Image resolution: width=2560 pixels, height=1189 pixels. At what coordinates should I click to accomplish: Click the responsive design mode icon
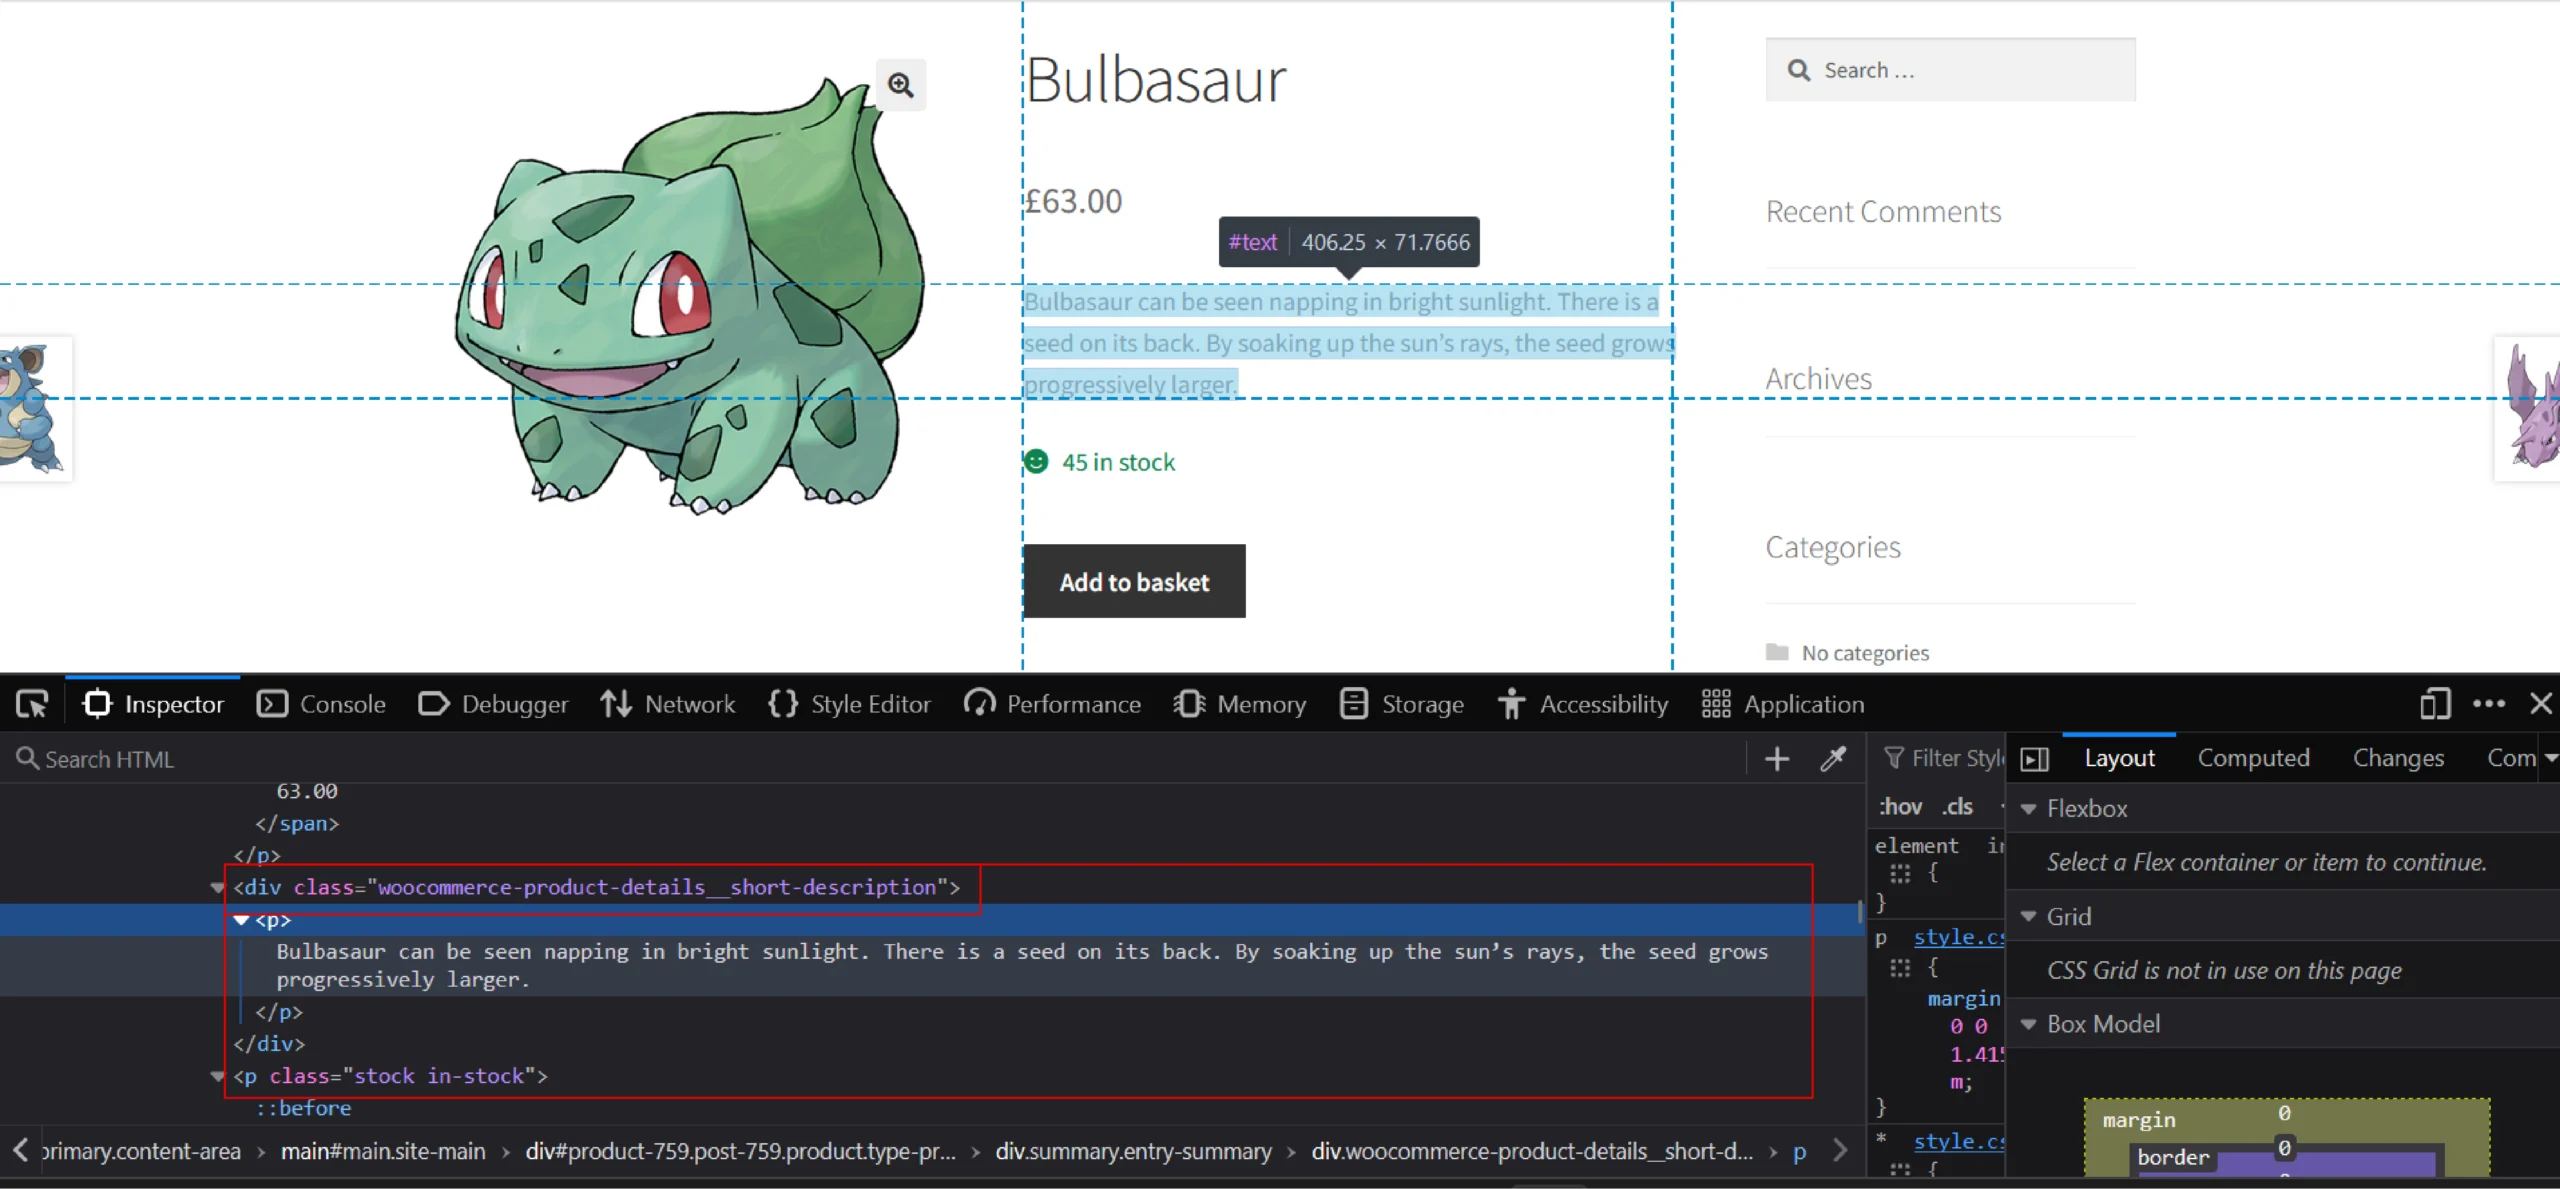click(2435, 704)
